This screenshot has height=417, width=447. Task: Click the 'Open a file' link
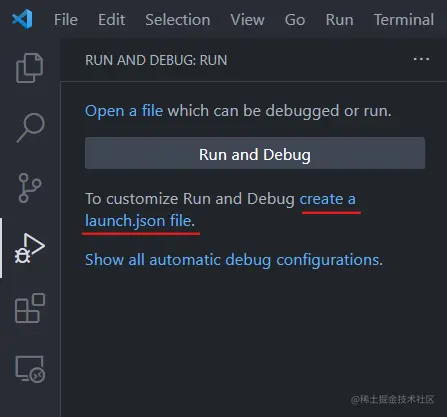(124, 111)
